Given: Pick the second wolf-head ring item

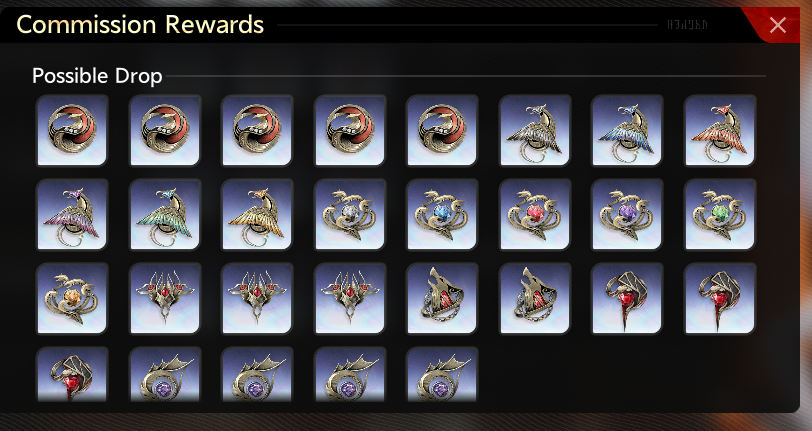Looking at the screenshot, I should click(534, 298).
